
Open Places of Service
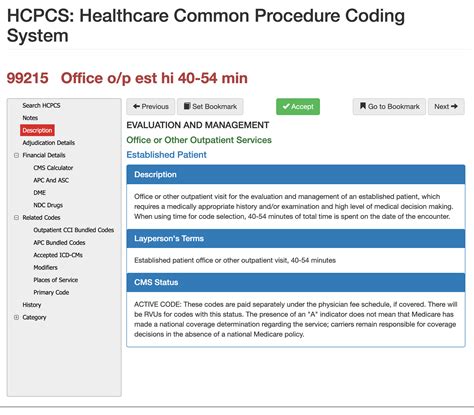(x=56, y=280)
